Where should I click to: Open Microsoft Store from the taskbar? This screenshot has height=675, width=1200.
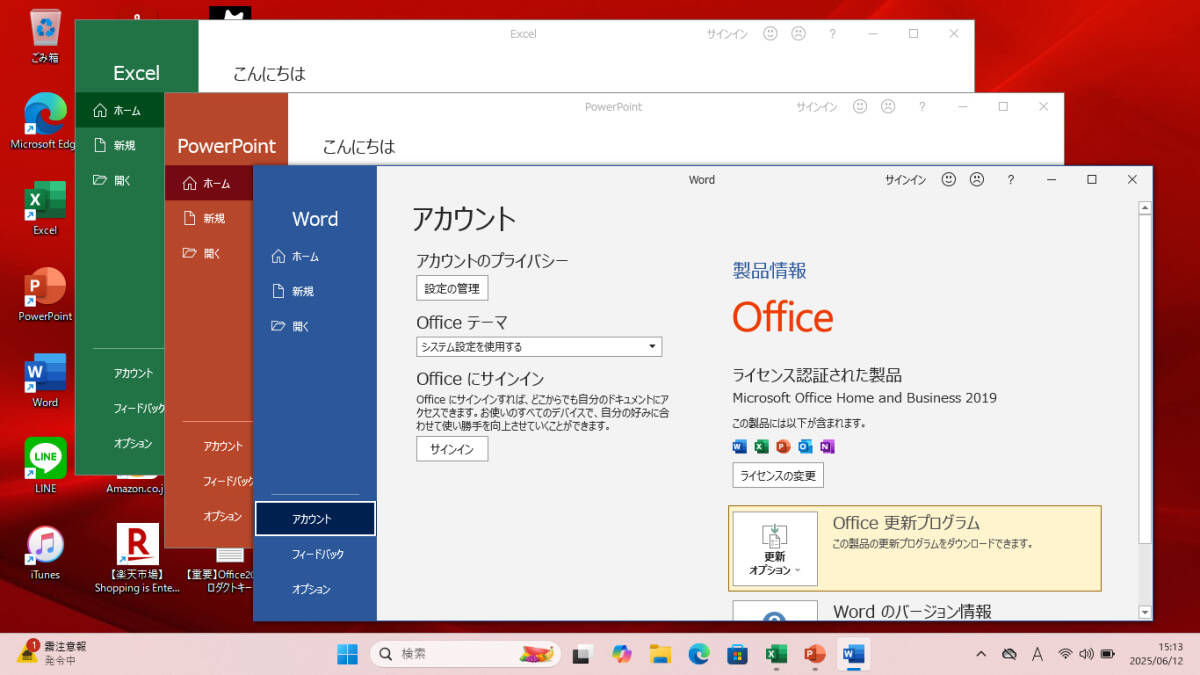(x=738, y=654)
